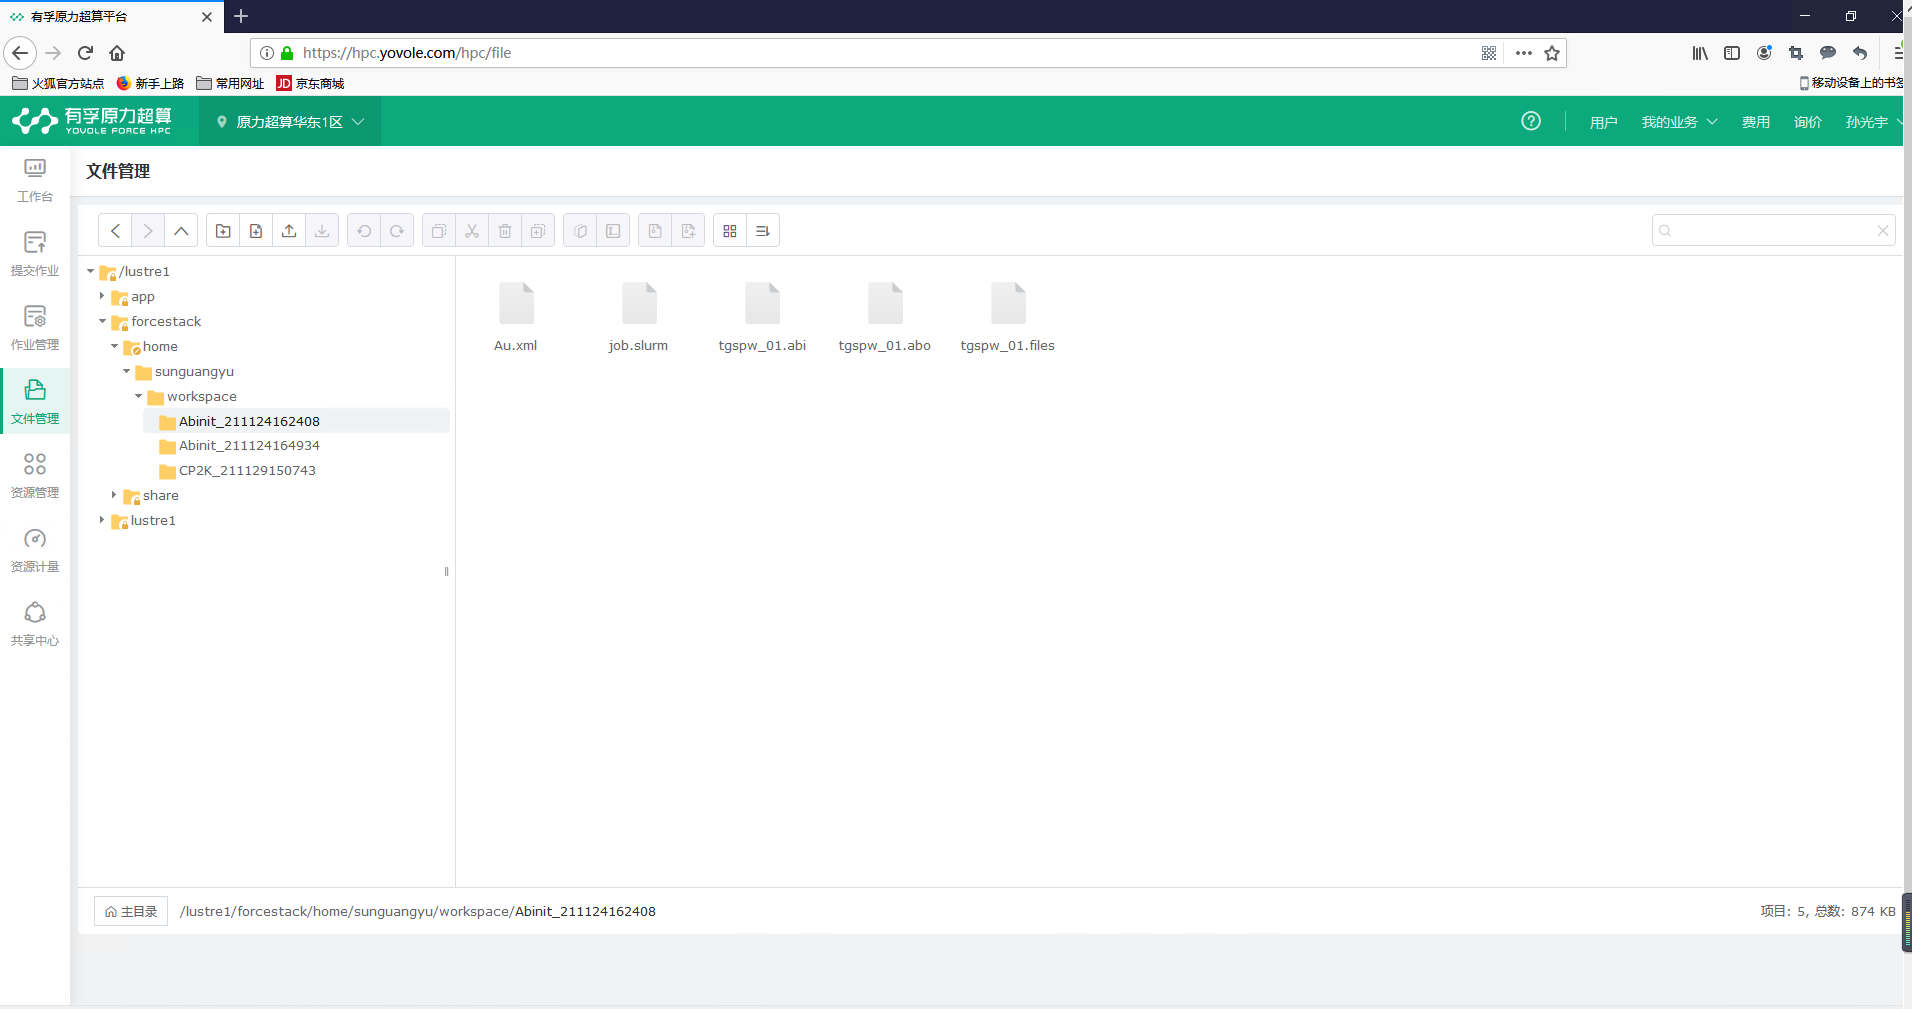Click the file search input field
Image resolution: width=1912 pixels, height=1009 pixels.
tap(1772, 231)
